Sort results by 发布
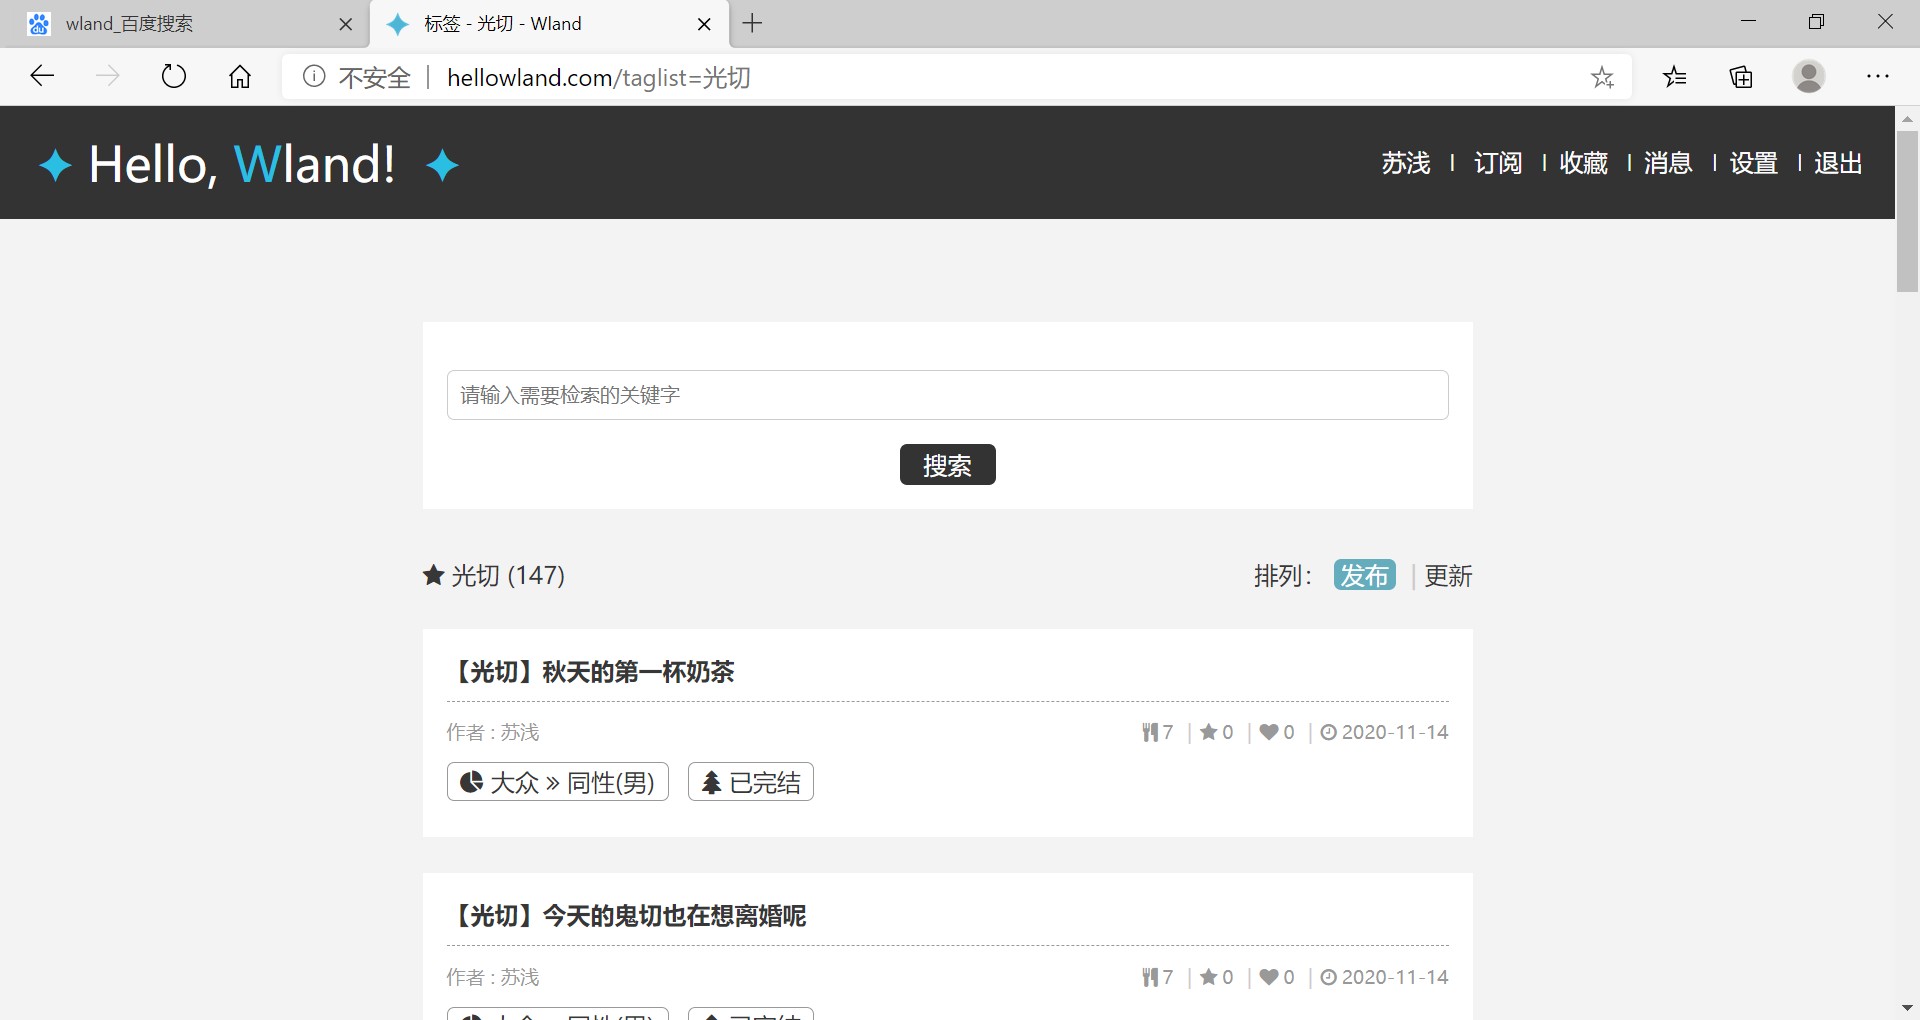 [1364, 575]
